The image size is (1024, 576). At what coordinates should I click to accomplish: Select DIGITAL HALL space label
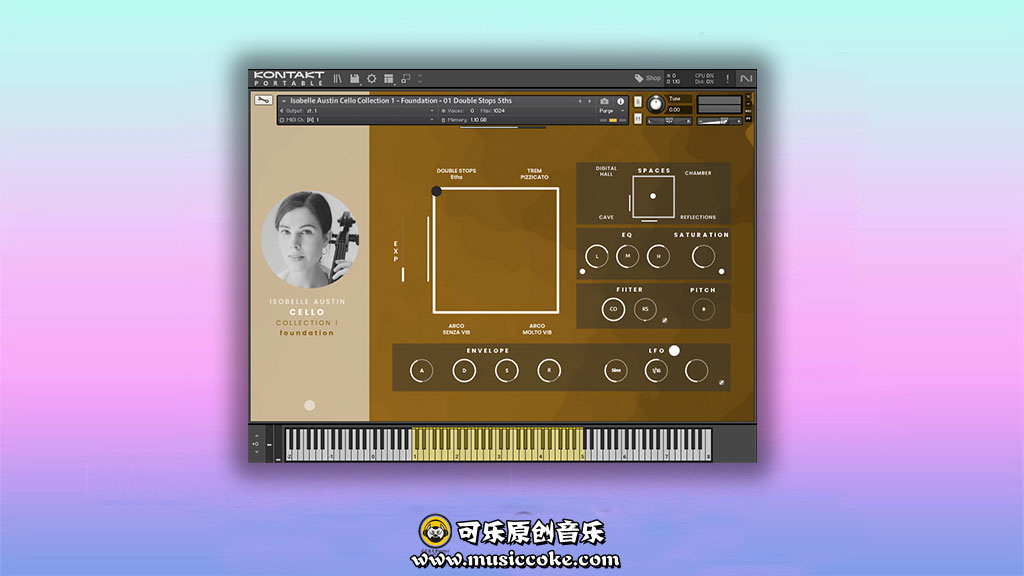[606, 171]
